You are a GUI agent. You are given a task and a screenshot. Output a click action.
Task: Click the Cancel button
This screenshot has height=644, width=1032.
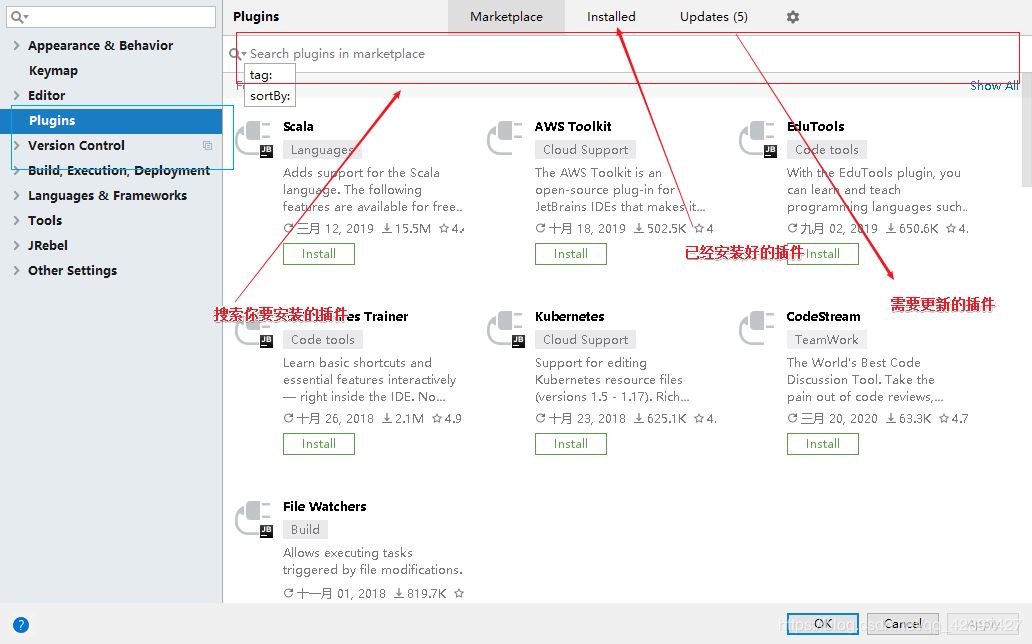point(902,624)
